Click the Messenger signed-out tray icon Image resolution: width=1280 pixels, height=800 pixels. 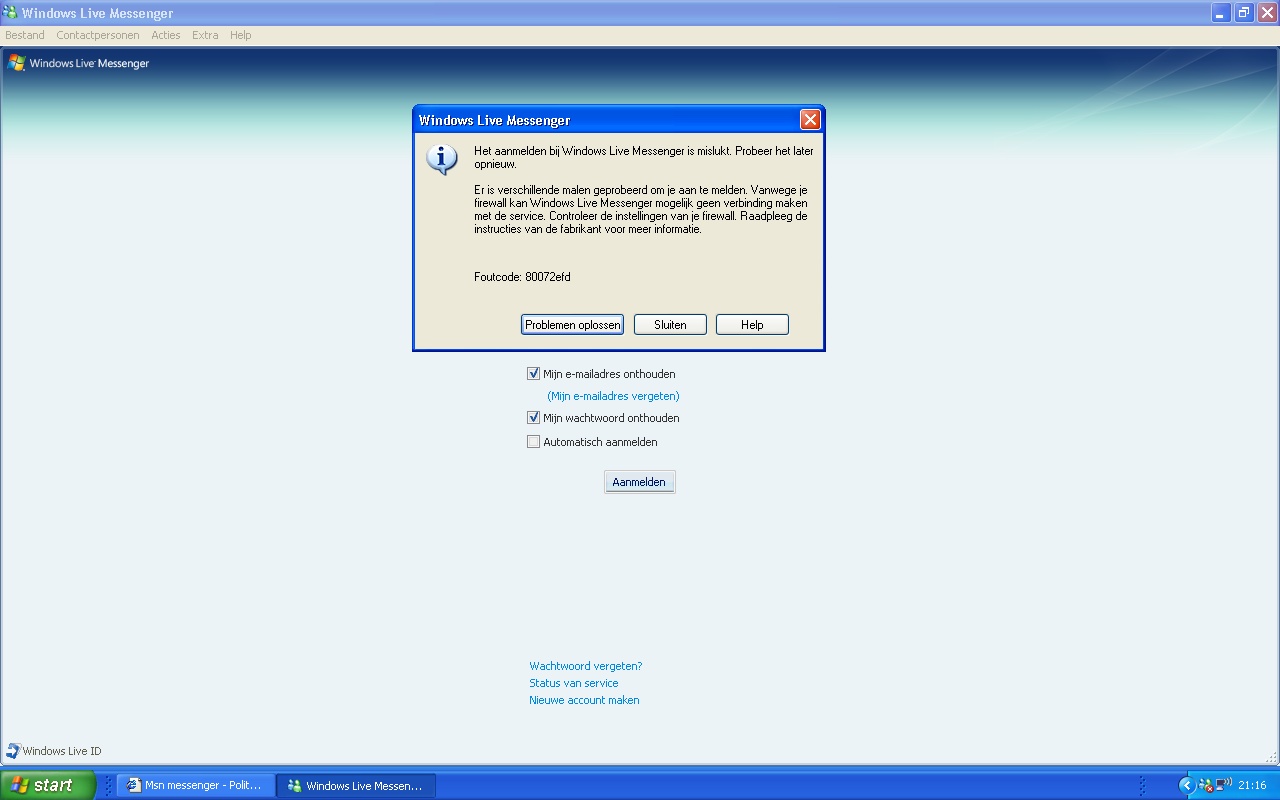point(1206,785)
